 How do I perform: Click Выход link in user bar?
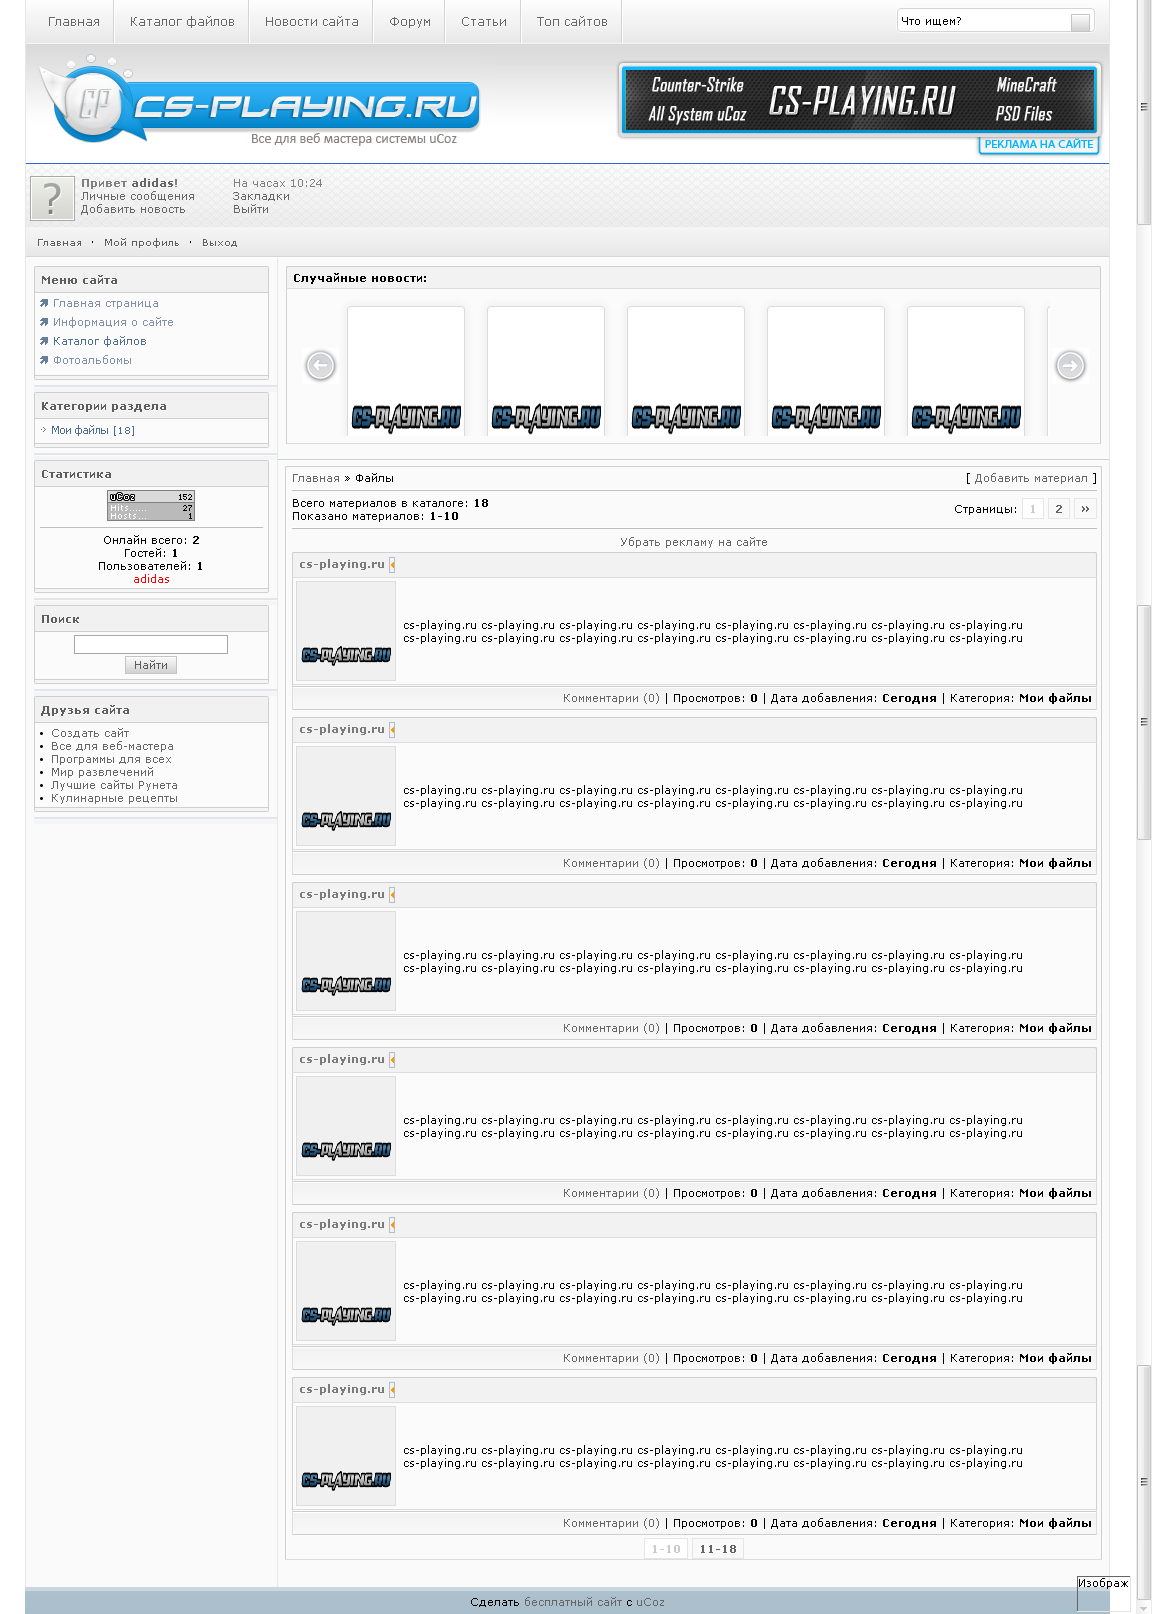(220, 242)
